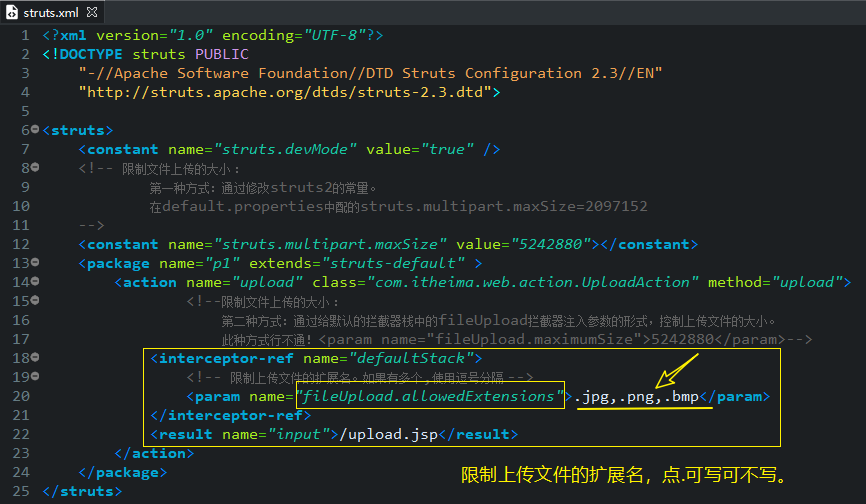
Task: Click the !DOCTYPE keyword on line 2
Action: pyautogui.click(x=86, y=54)
